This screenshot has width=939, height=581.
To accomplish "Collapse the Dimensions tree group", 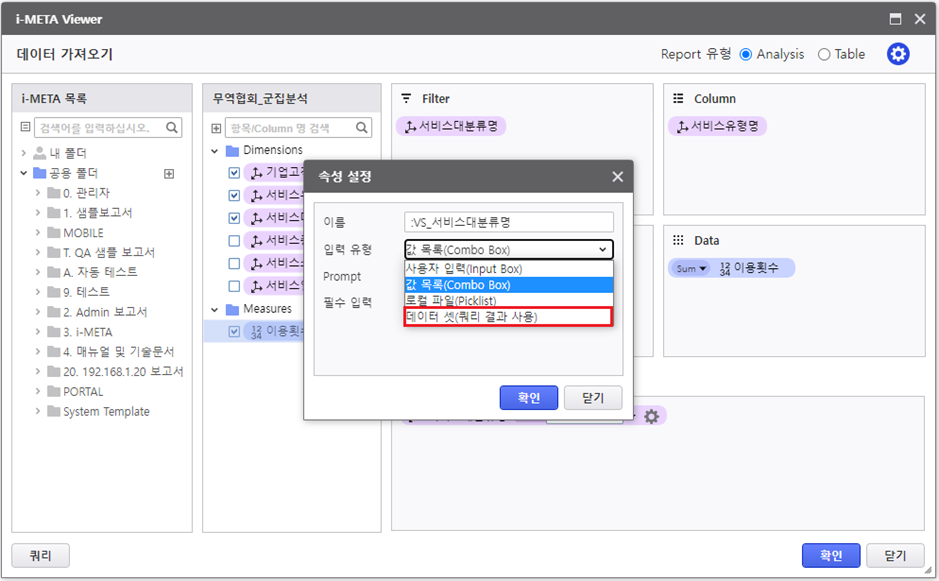I will (x=216, y=150).
